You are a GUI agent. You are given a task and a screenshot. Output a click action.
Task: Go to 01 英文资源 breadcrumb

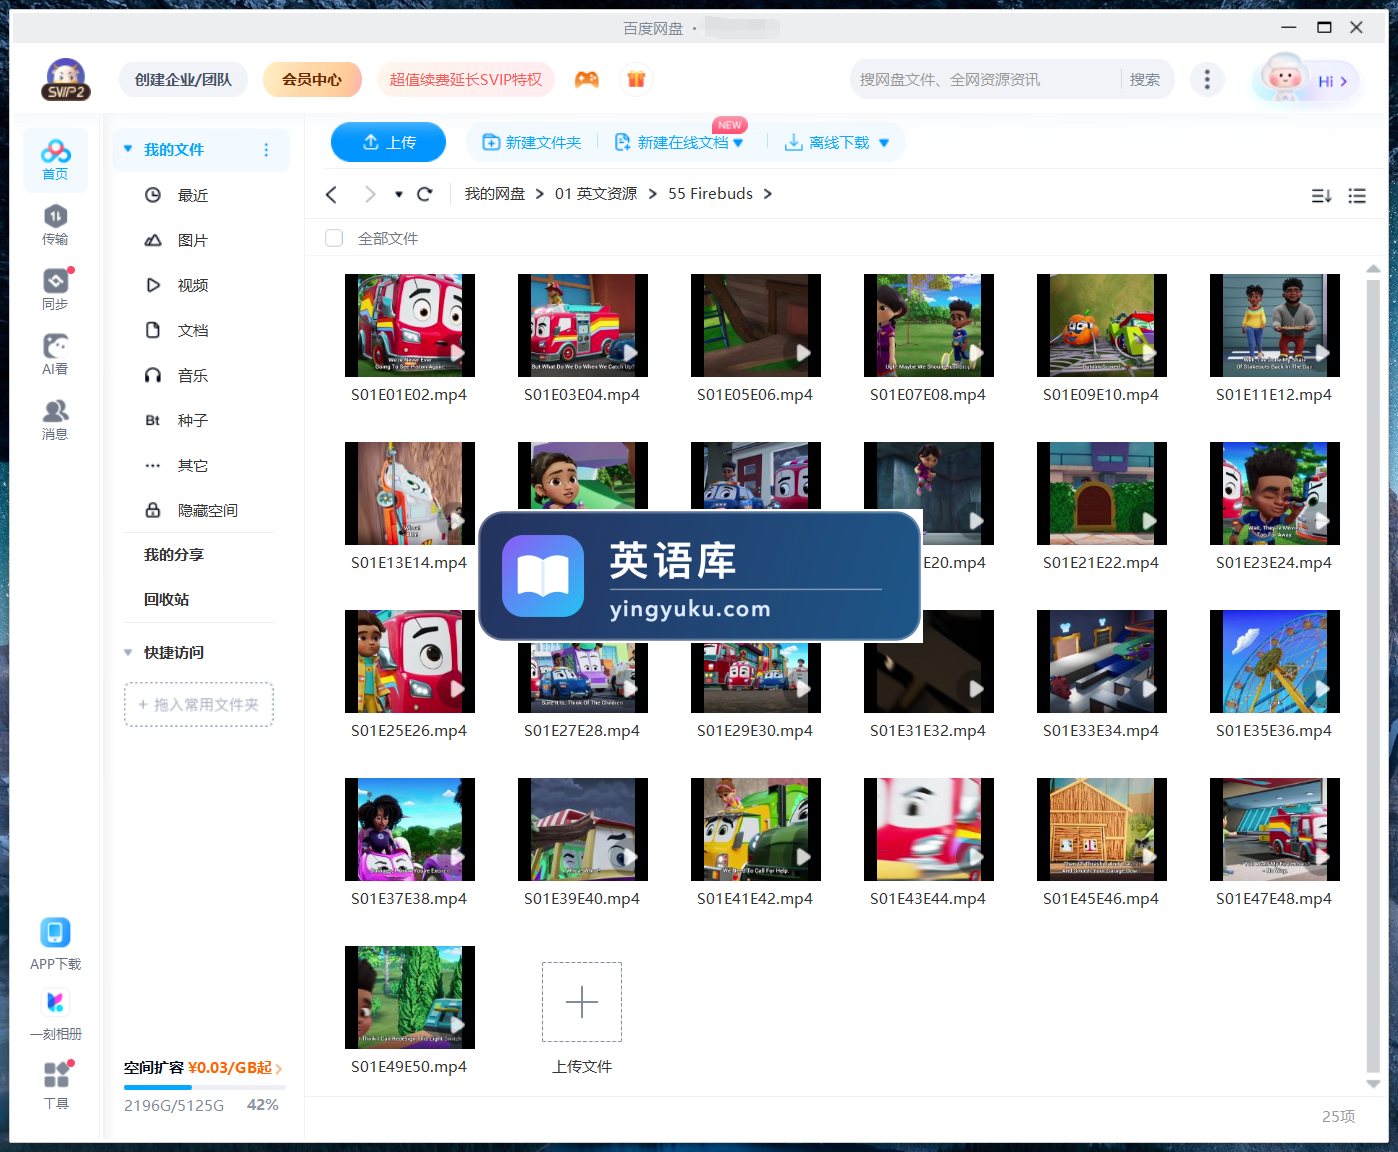[596, 194]
